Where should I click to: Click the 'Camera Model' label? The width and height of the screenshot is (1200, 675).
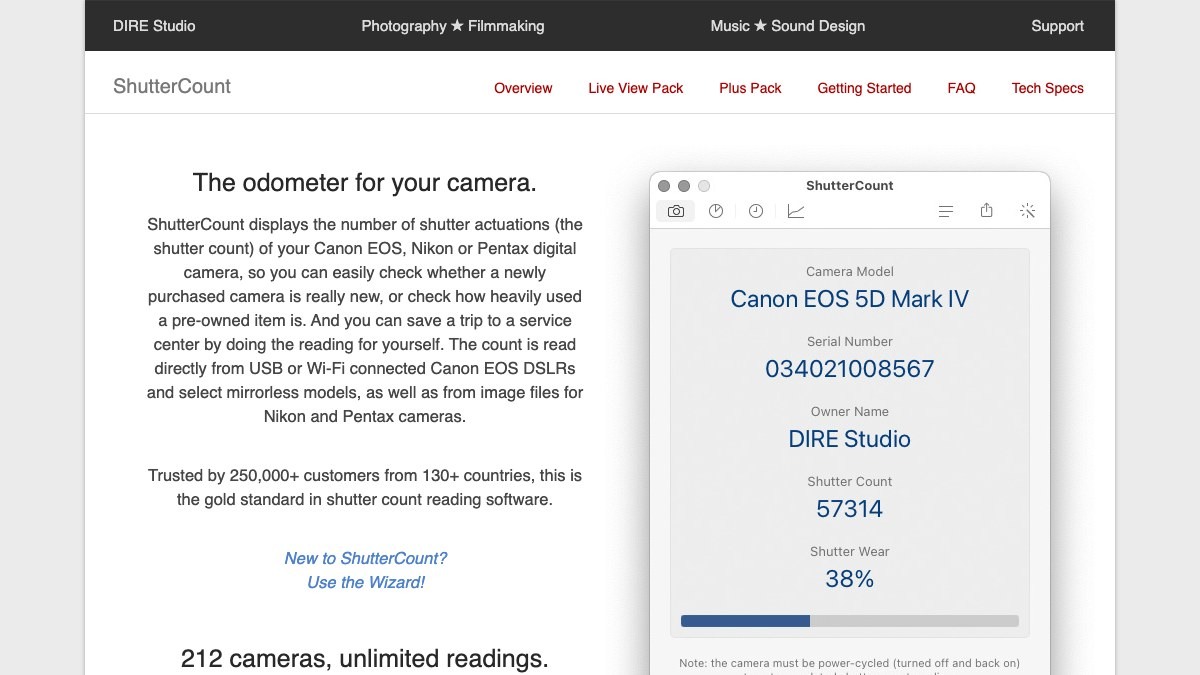click(x=850, y=271)
